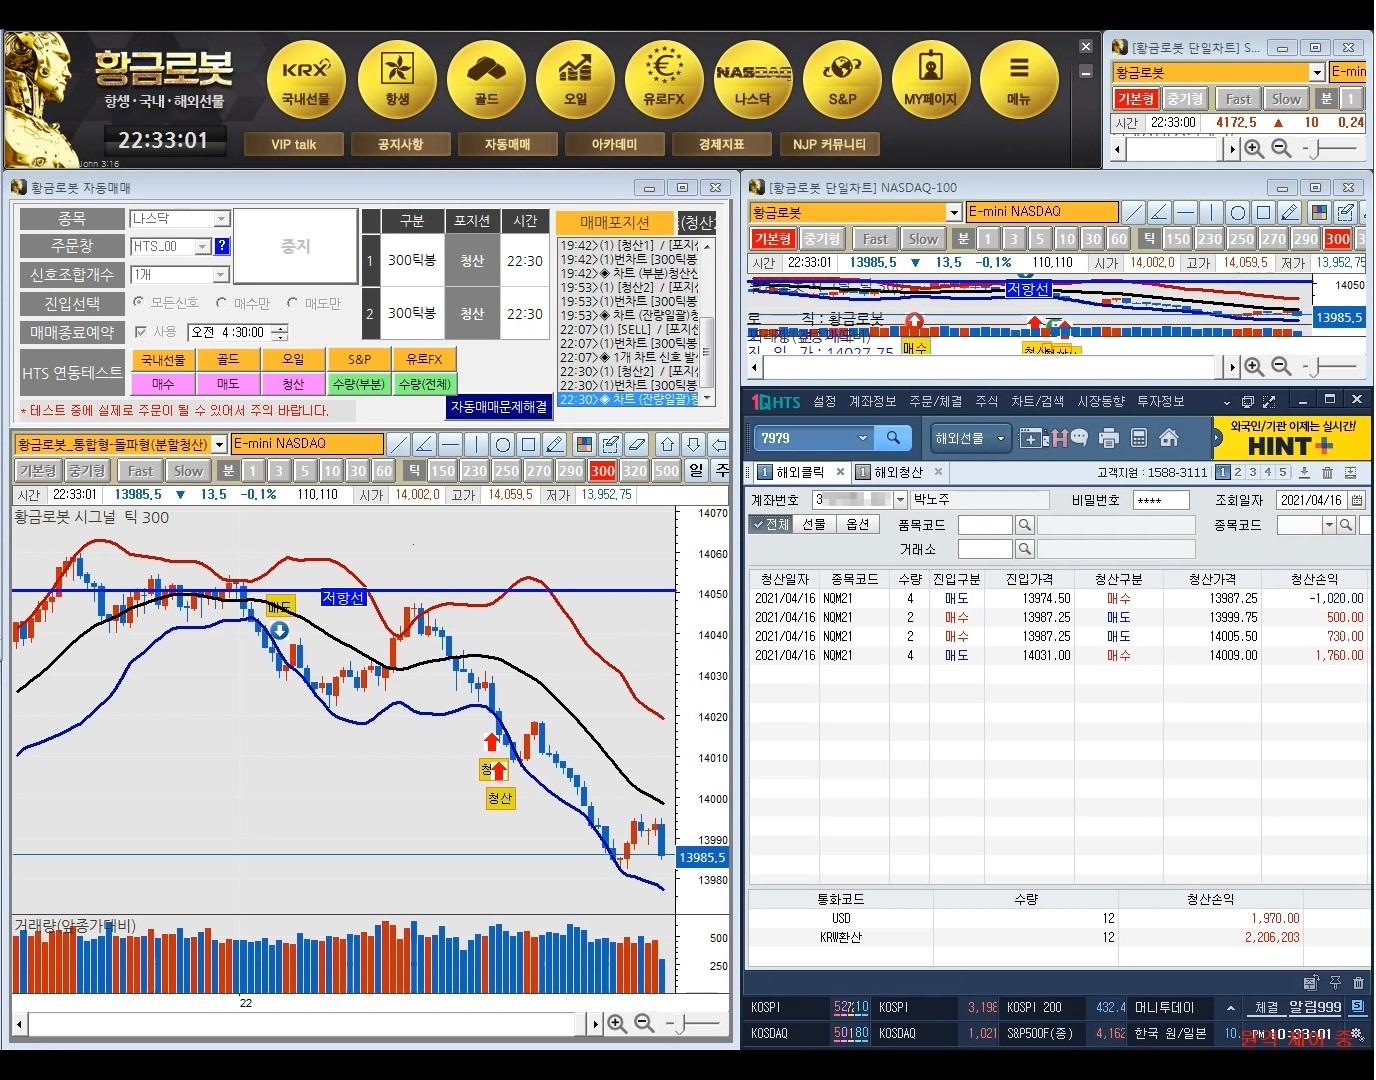
Task: Expand the 주문창 HTS_00 dropdown
Action: 203,246
